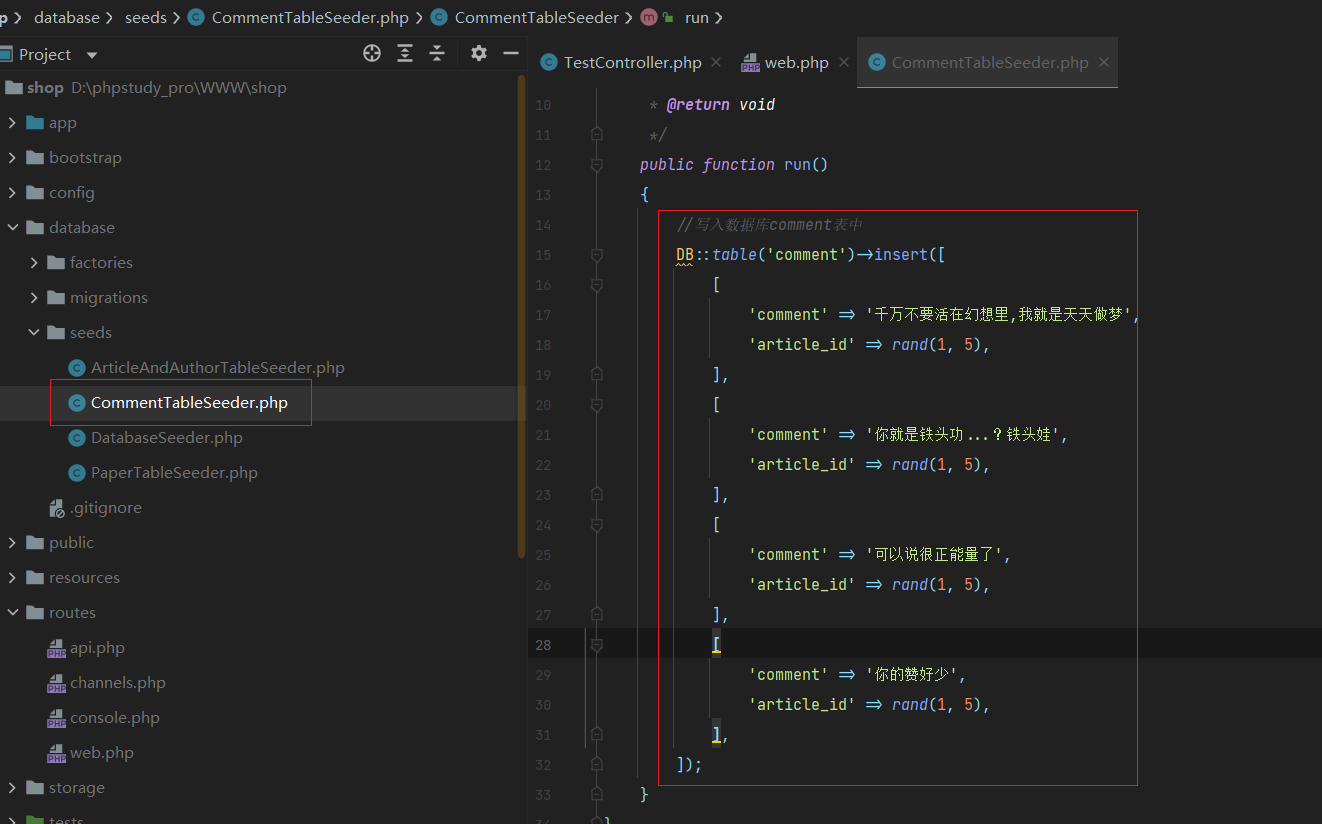Click the fold marker on line 16

pyautogui.click(x=597, y=284)
